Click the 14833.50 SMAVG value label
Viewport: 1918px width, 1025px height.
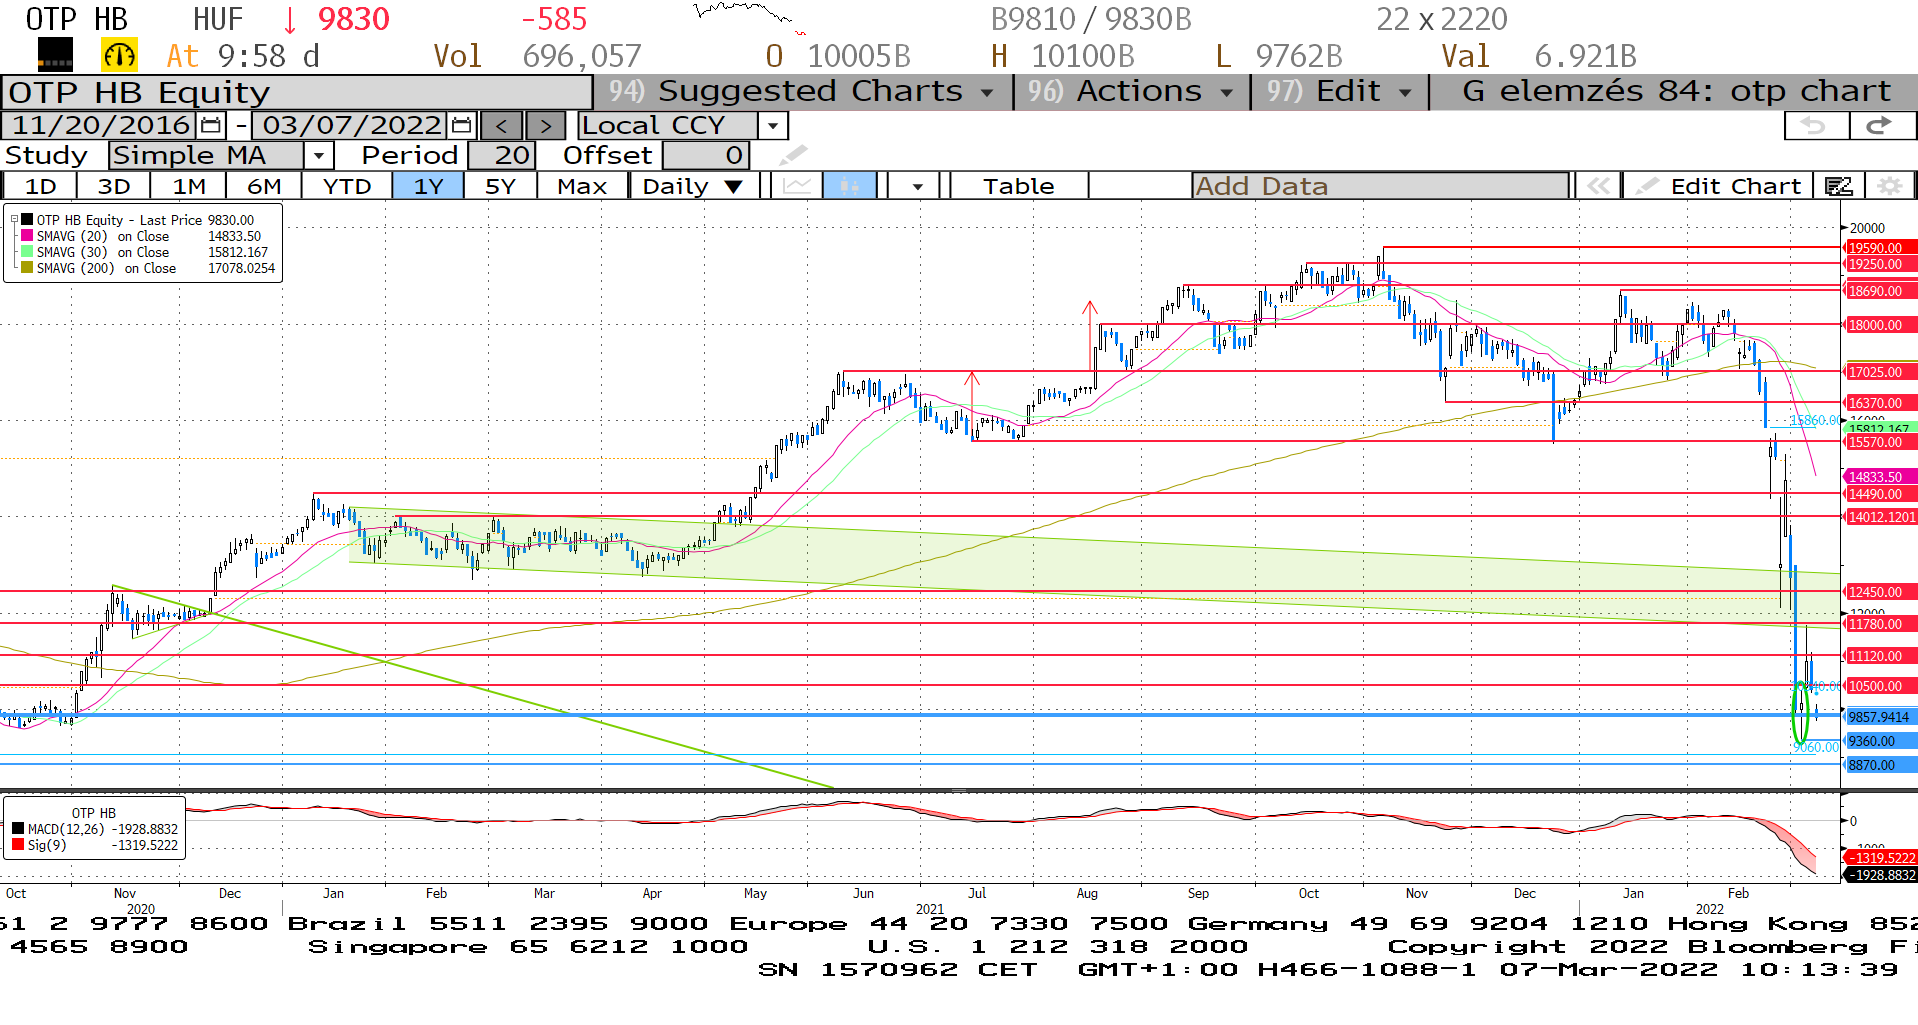click(1880, 478)
